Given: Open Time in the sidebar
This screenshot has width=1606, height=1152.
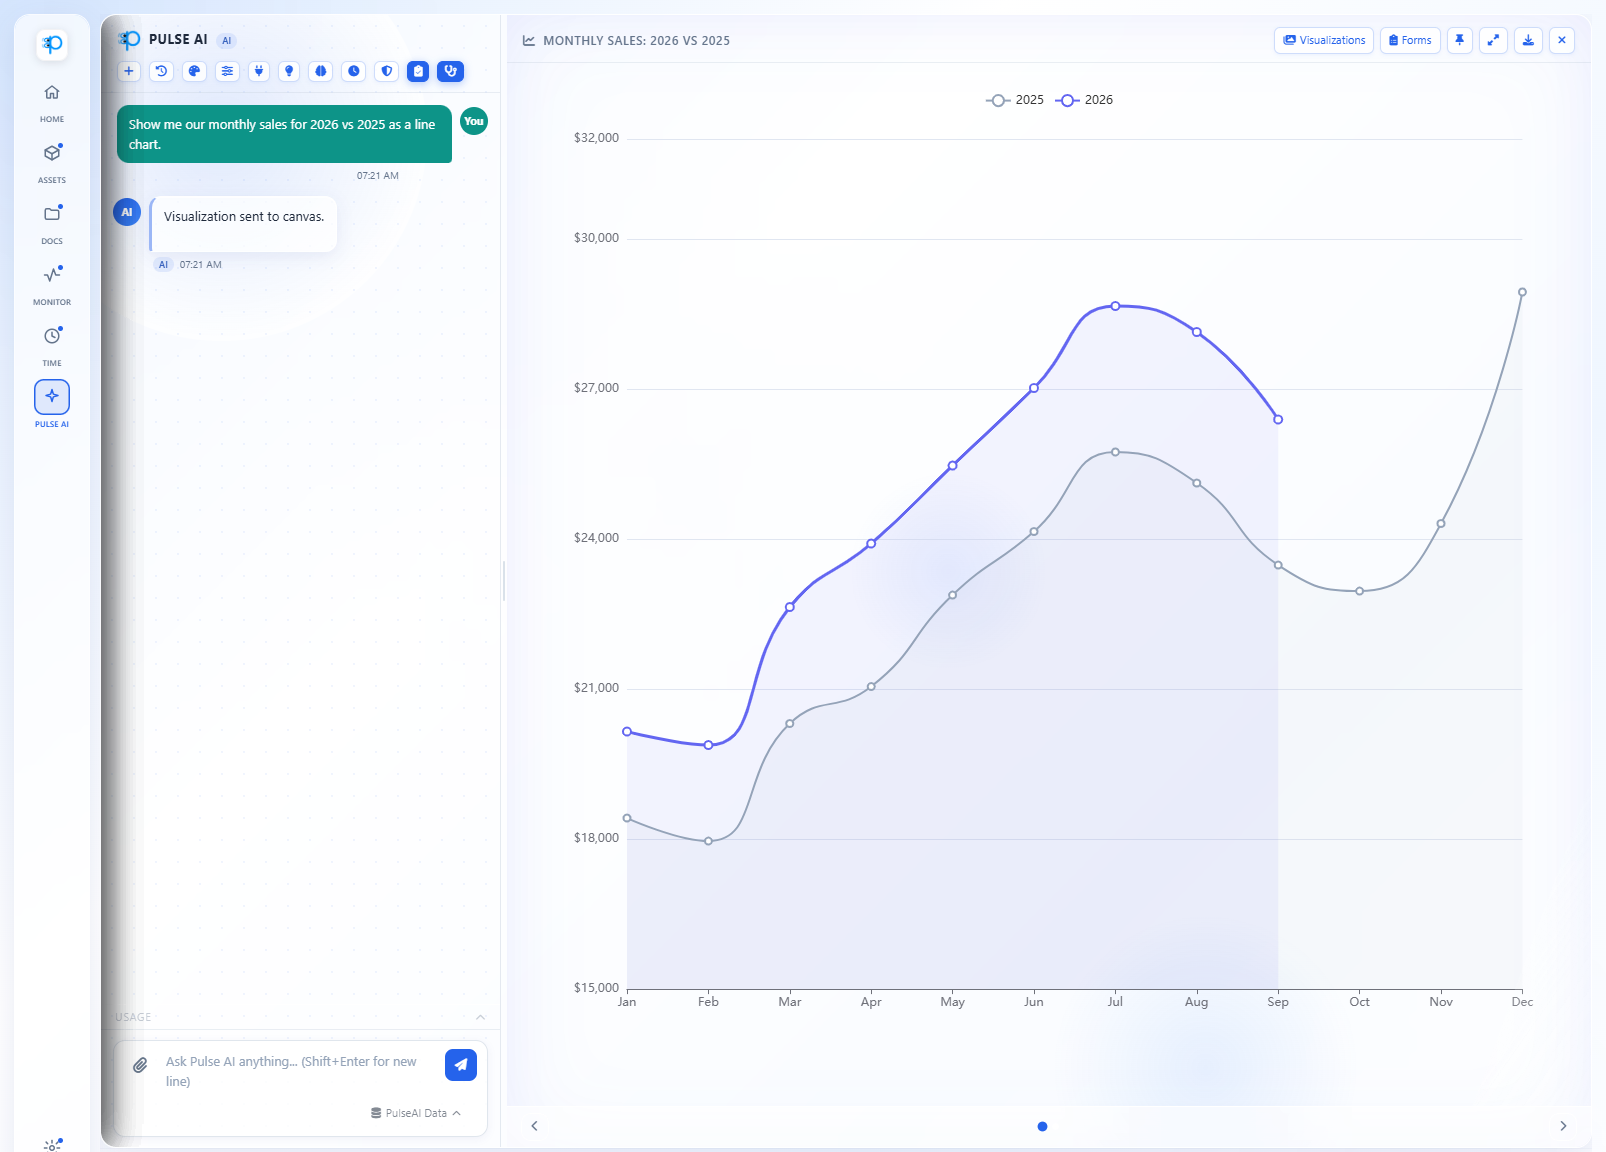Looking at the screenshot, I should point(52,346).
